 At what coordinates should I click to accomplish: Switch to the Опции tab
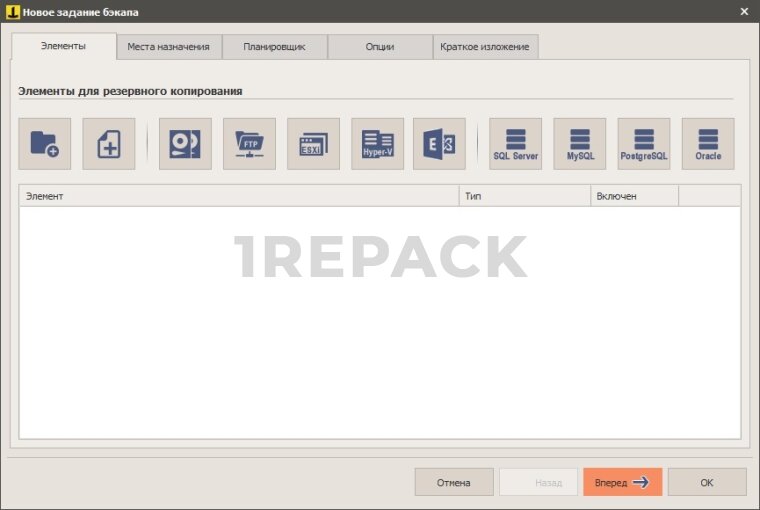coord(380,47)
